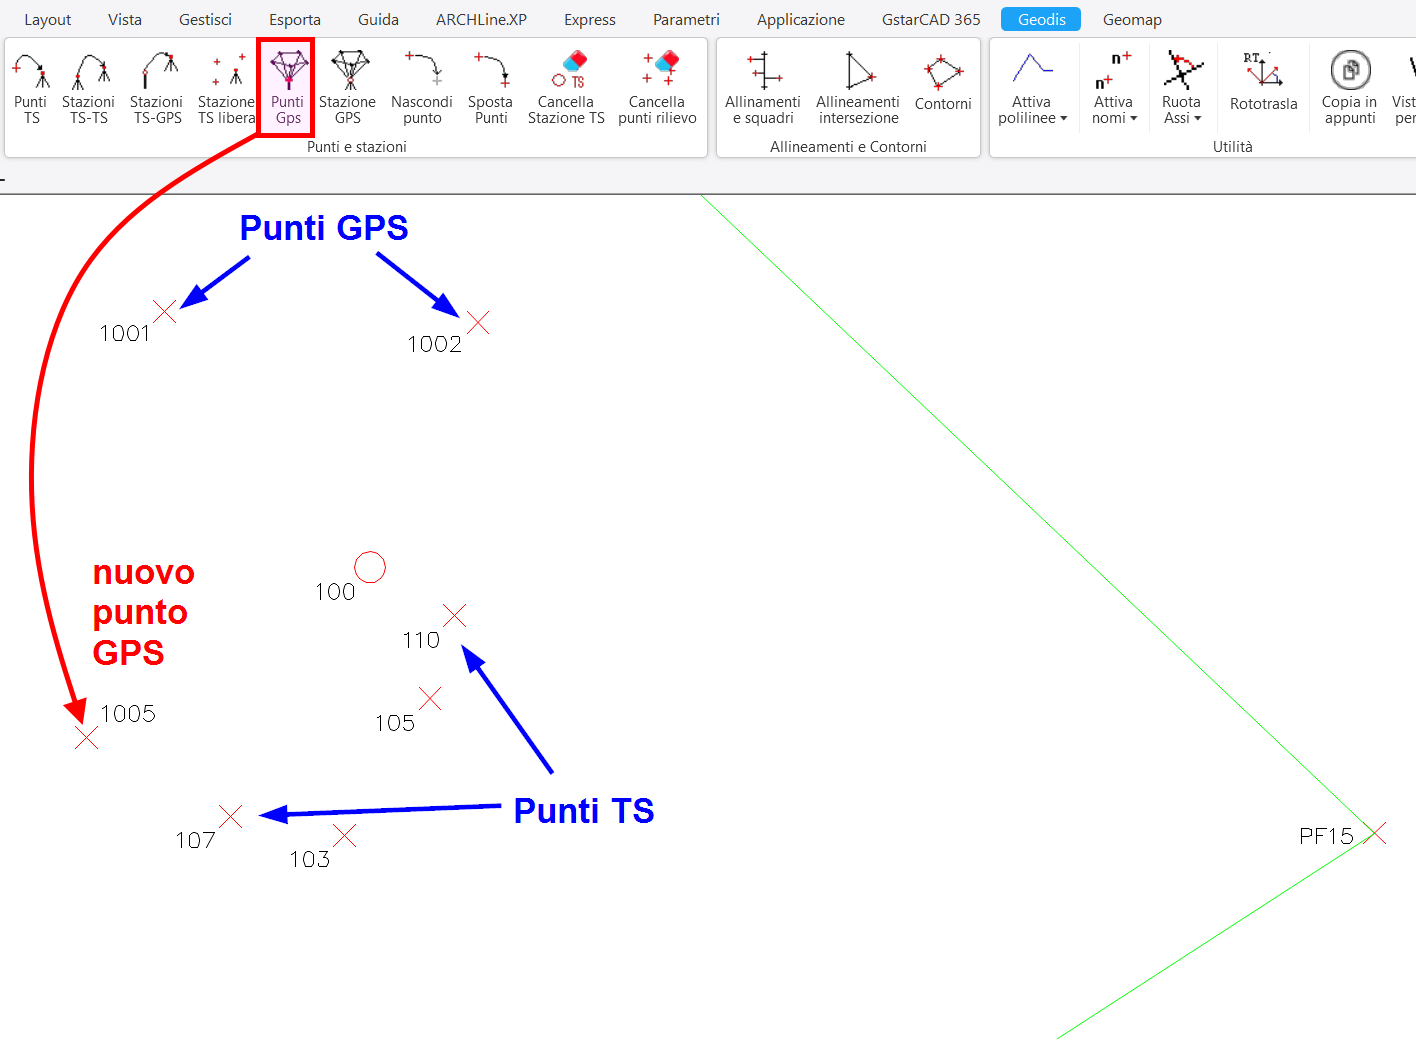The height and width of the screenshot is (1039, 1416).
Task: Click the Stazioni TS-TS icon
Action: 88,88
